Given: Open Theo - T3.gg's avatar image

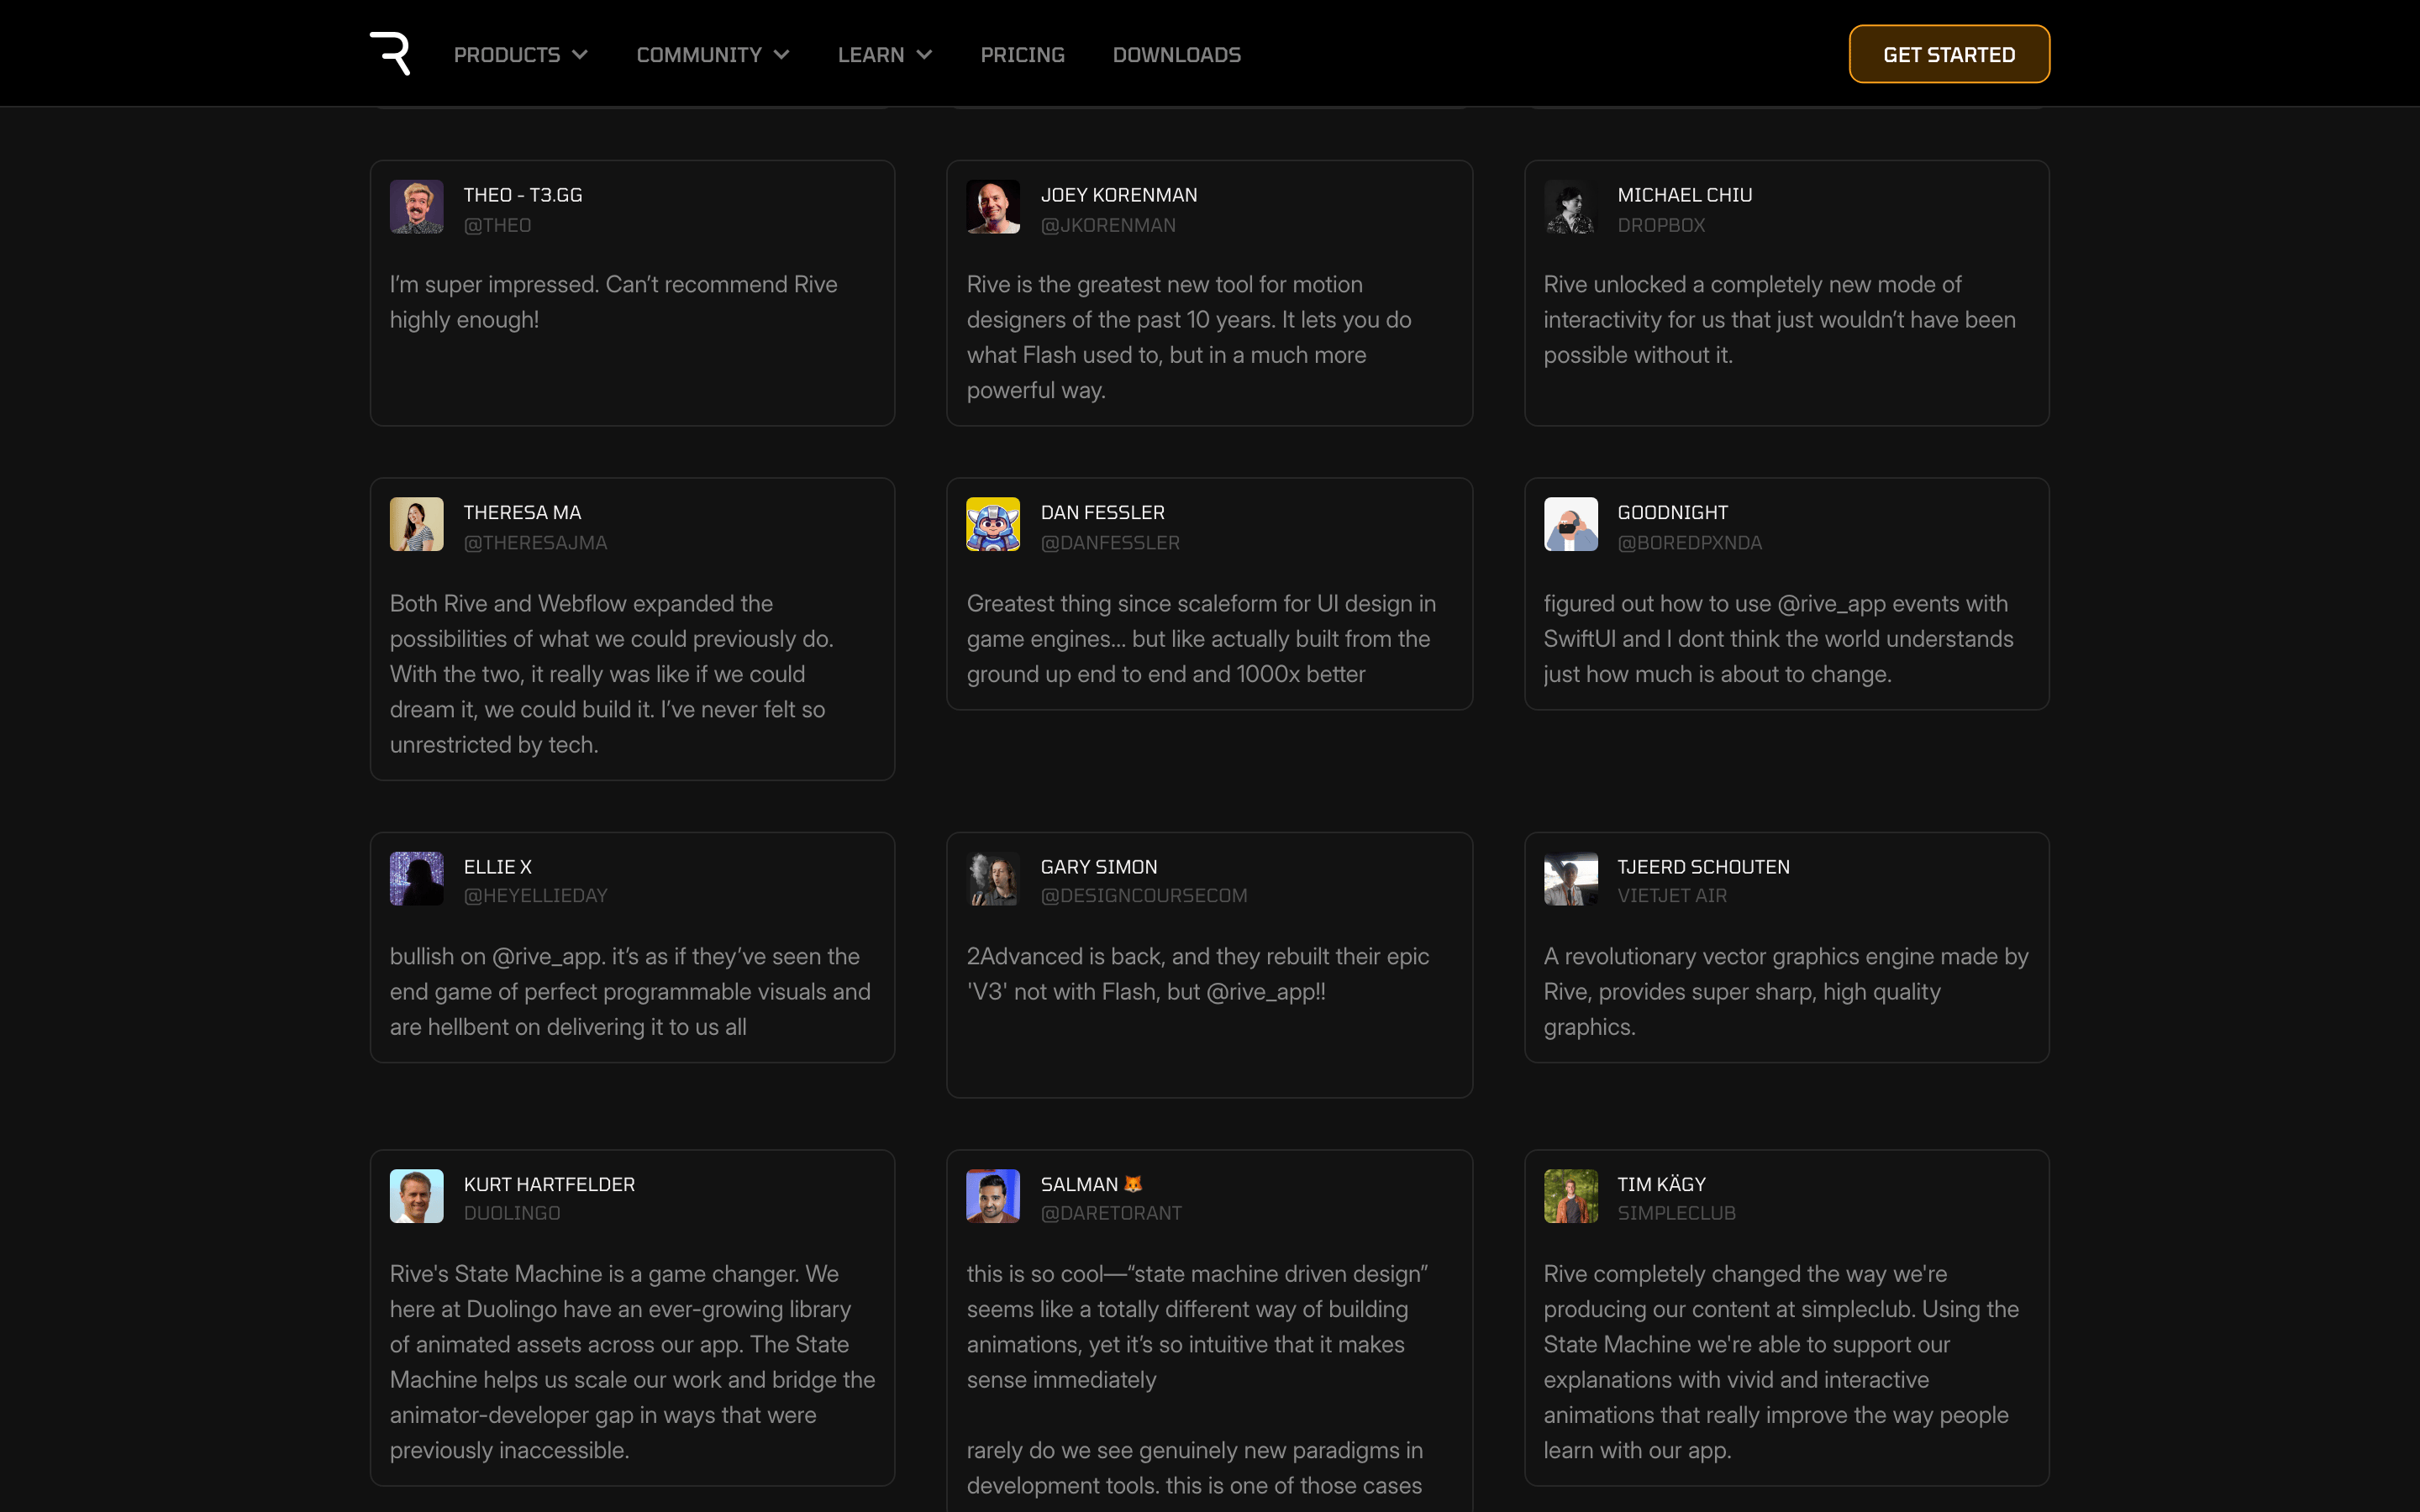Looking at the screenshot, I should click(416, 207).
